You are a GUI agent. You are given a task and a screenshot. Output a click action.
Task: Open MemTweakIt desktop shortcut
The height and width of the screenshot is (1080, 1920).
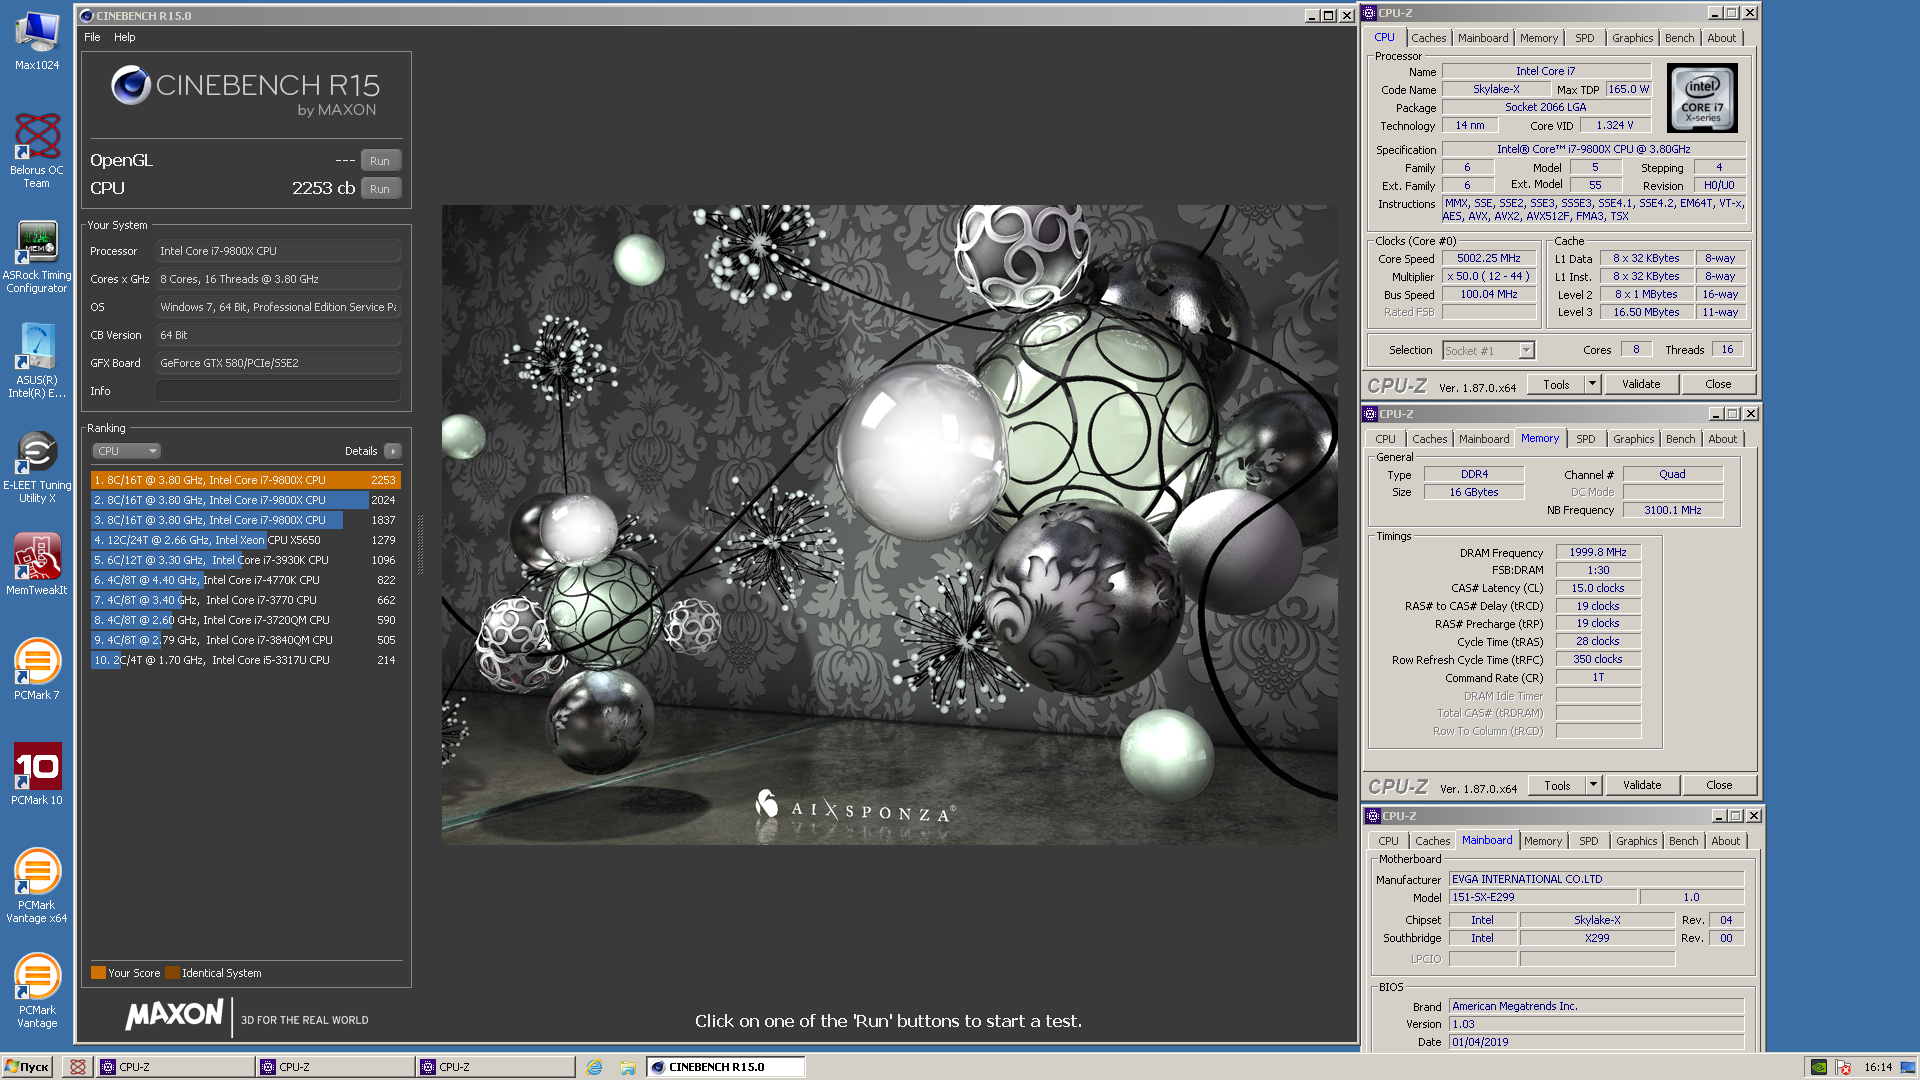37,564
